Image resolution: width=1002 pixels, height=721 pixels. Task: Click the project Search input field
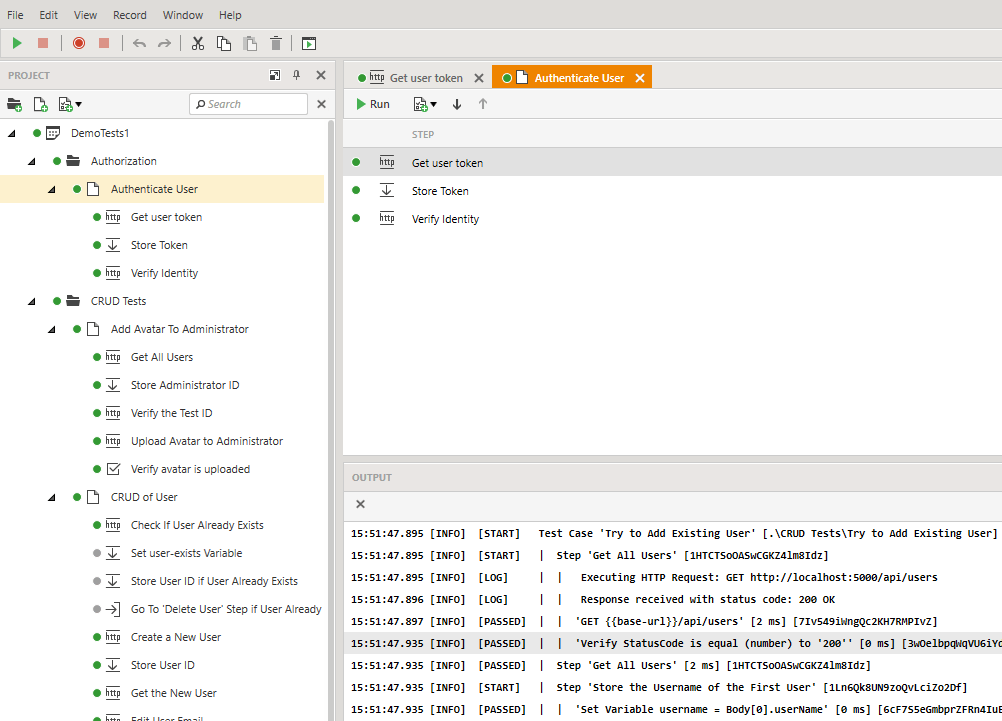(x=249, y=104)
